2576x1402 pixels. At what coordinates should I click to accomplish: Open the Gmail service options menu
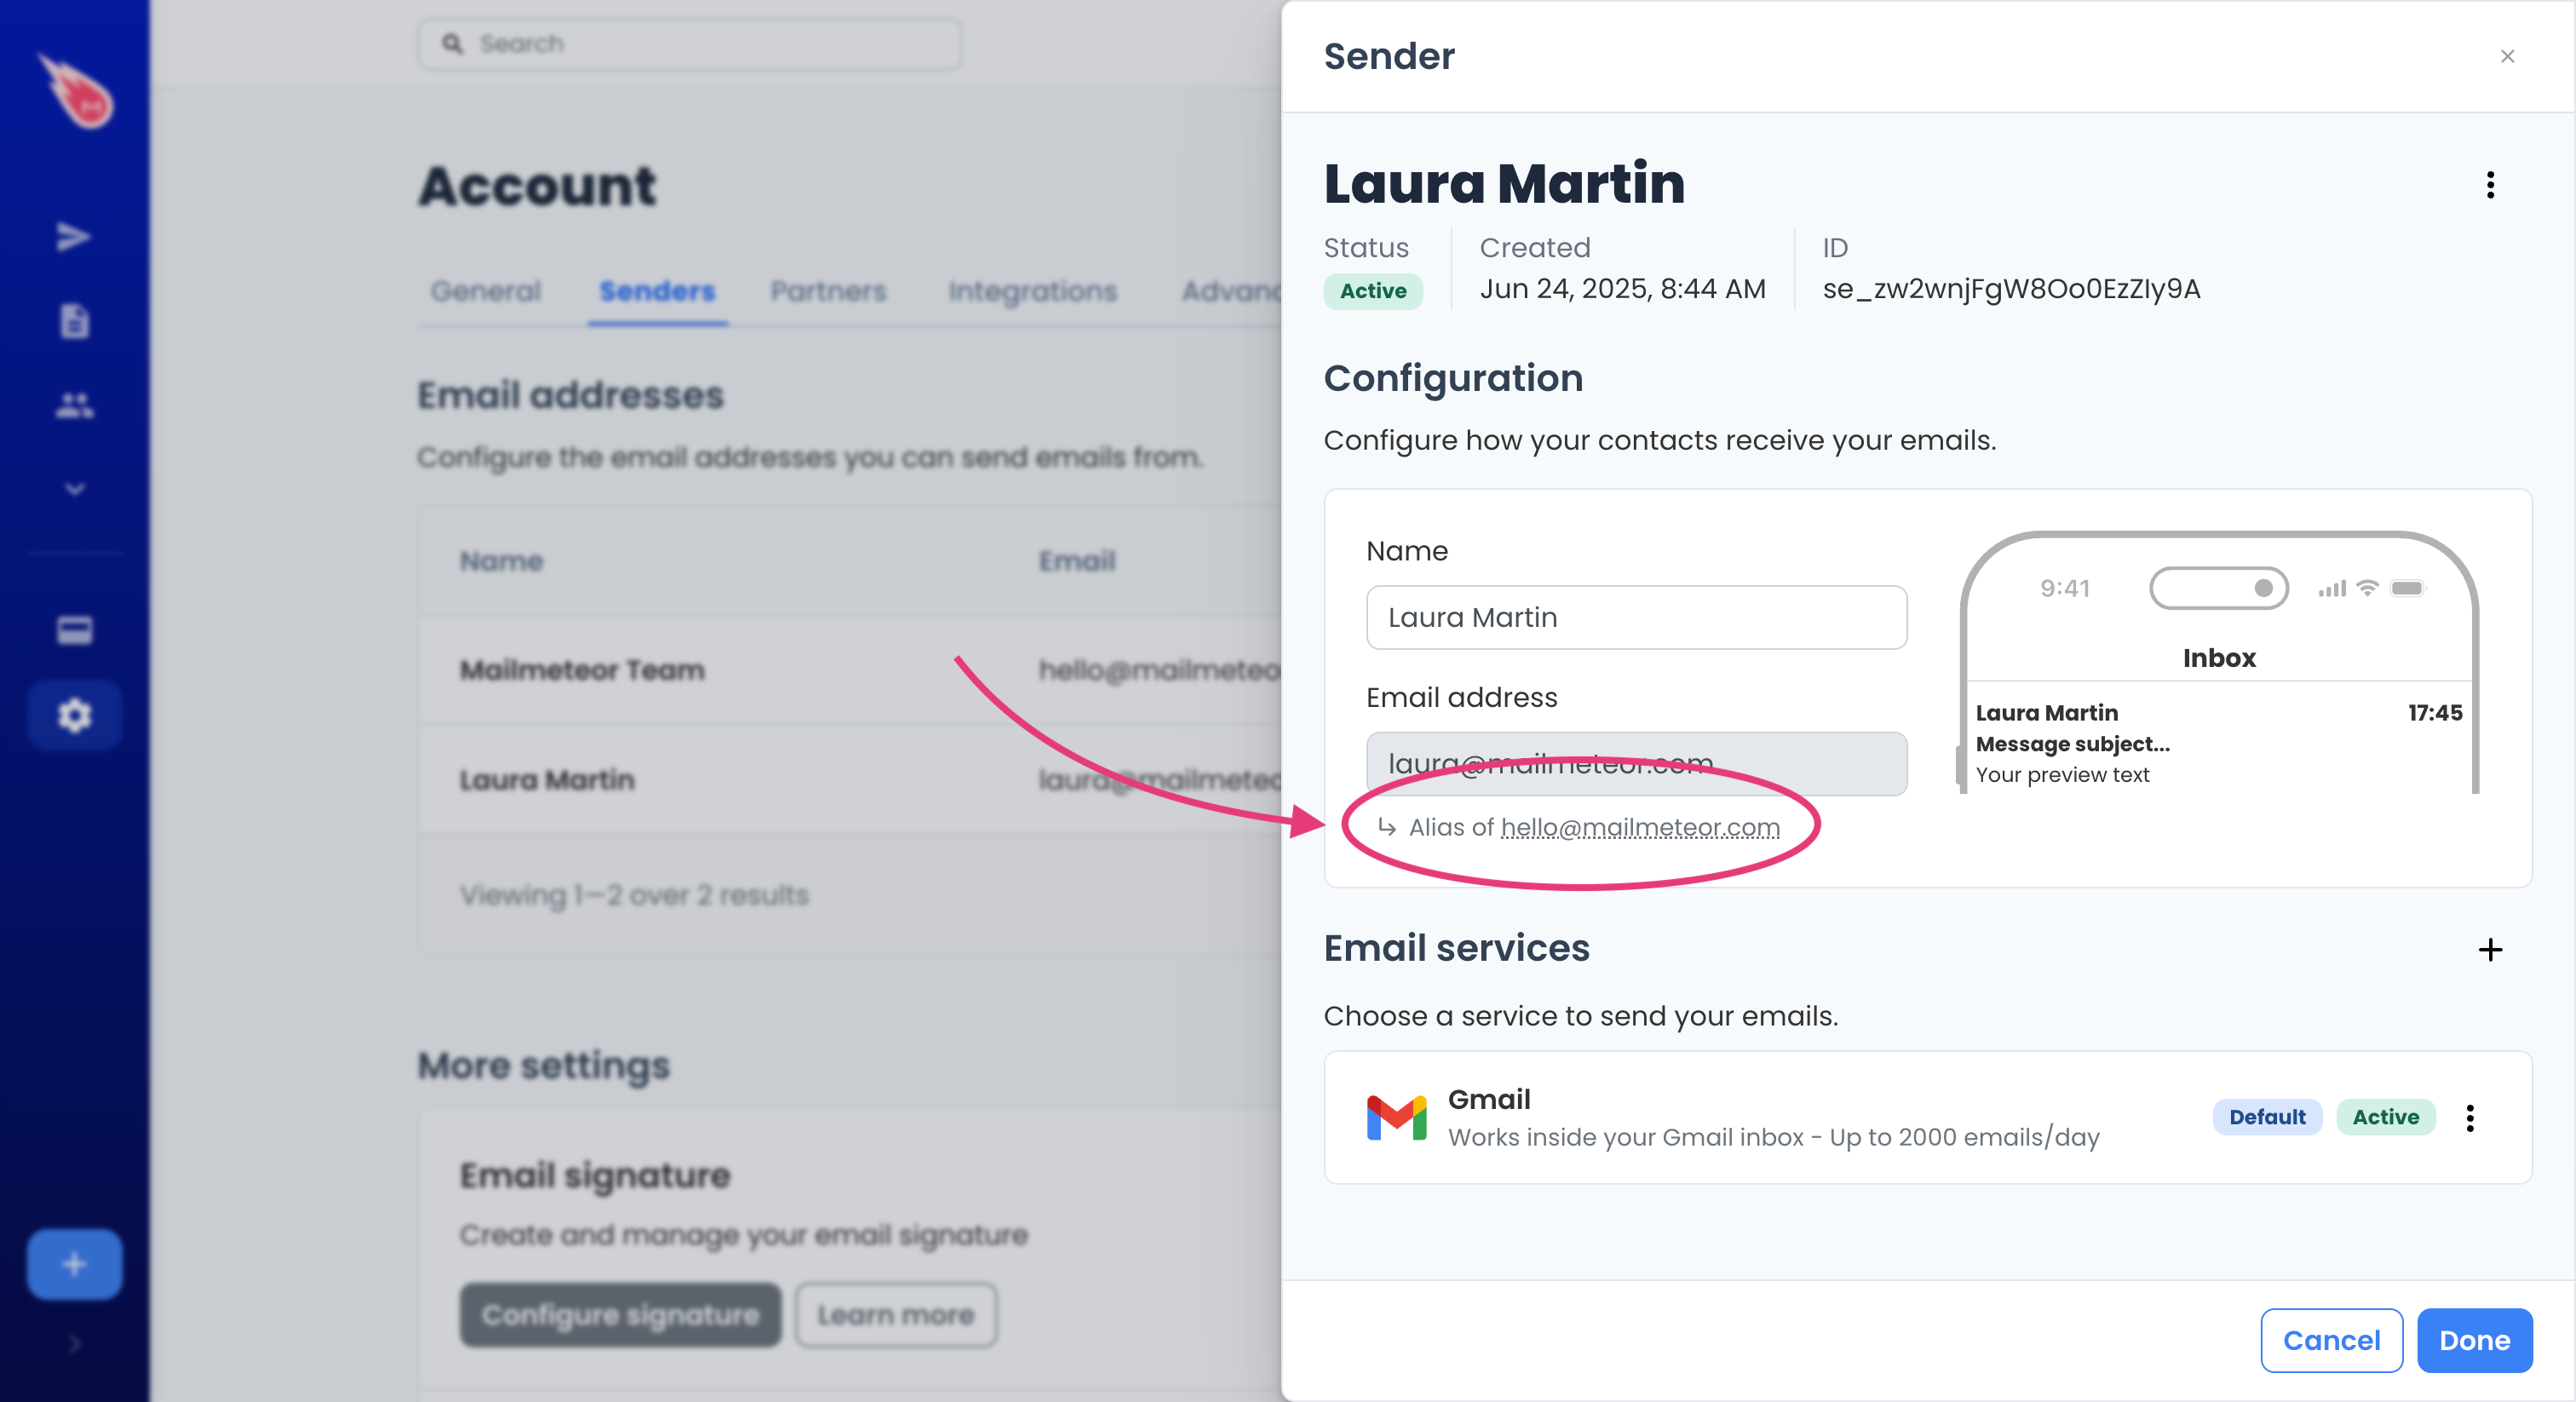tap(2470, 1117)
